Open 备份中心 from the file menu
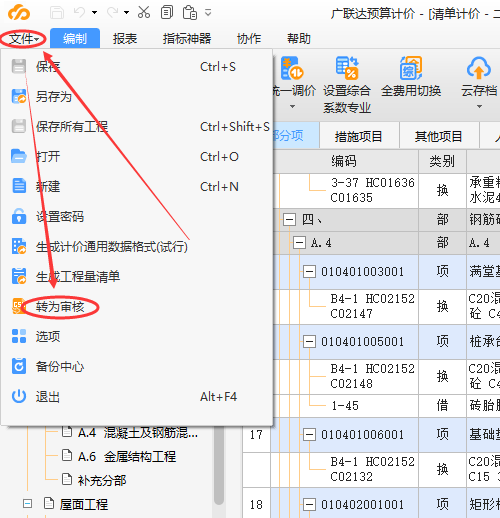Viewport: 500px width, 518px height. coord(137,367)
